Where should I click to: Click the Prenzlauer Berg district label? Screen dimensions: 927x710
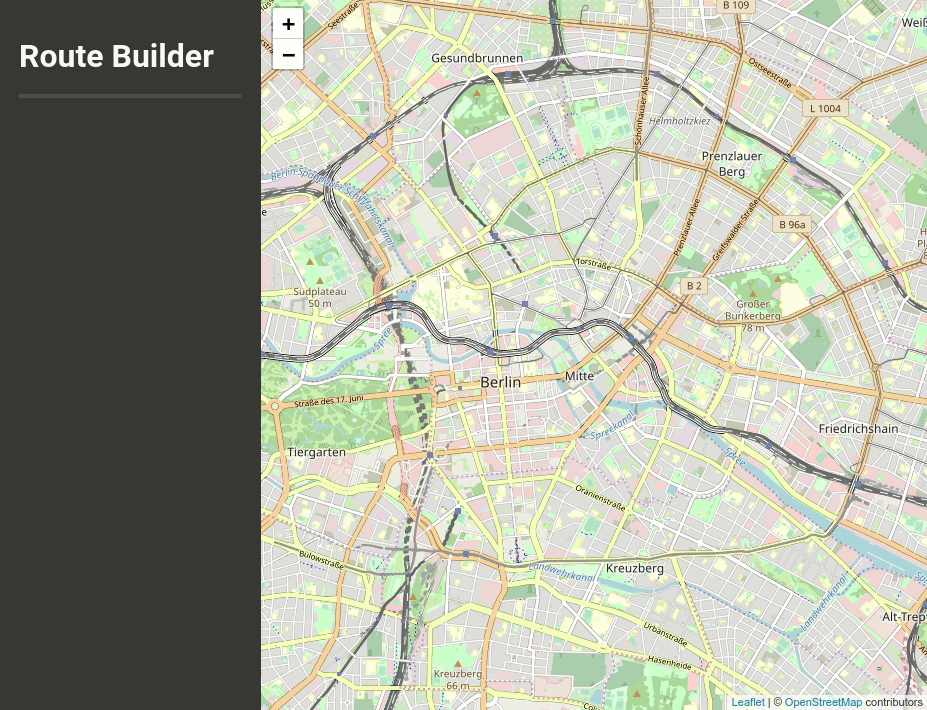click(x=731, y=164)
